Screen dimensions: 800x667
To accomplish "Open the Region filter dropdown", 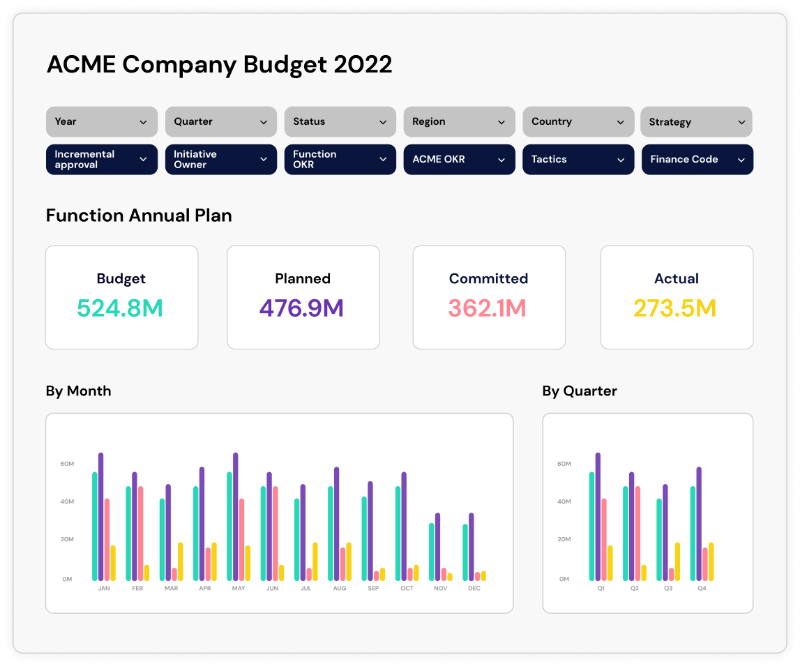I will [459, 121].
